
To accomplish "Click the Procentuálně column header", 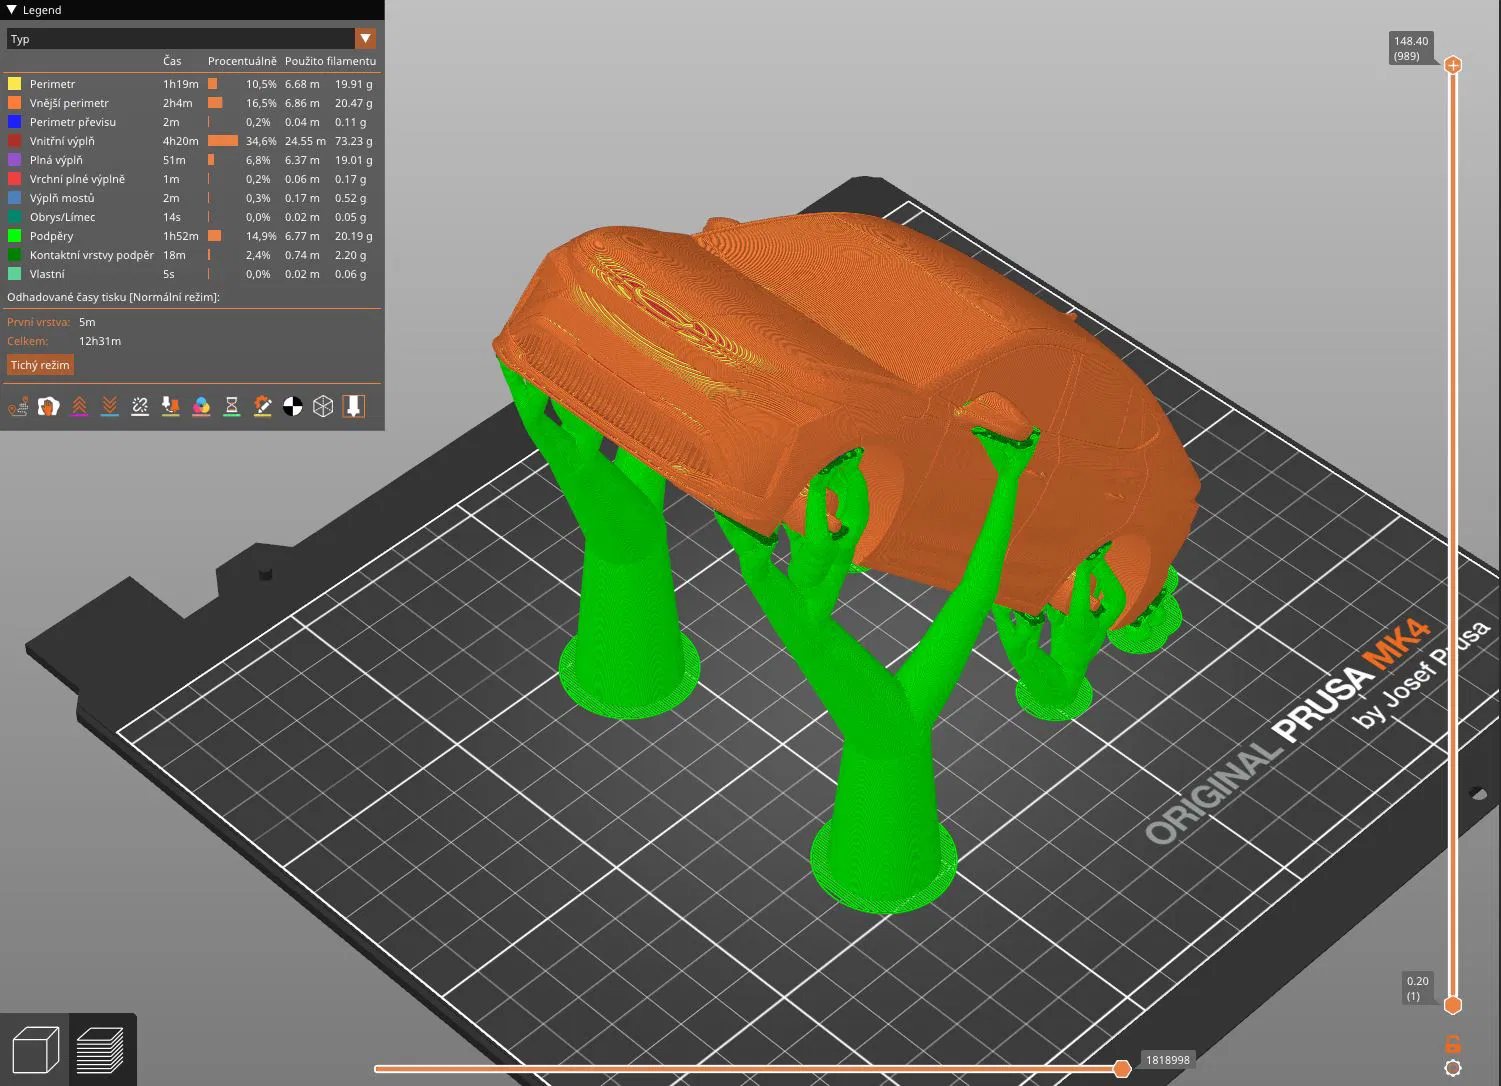I will (x=242, y=61).
